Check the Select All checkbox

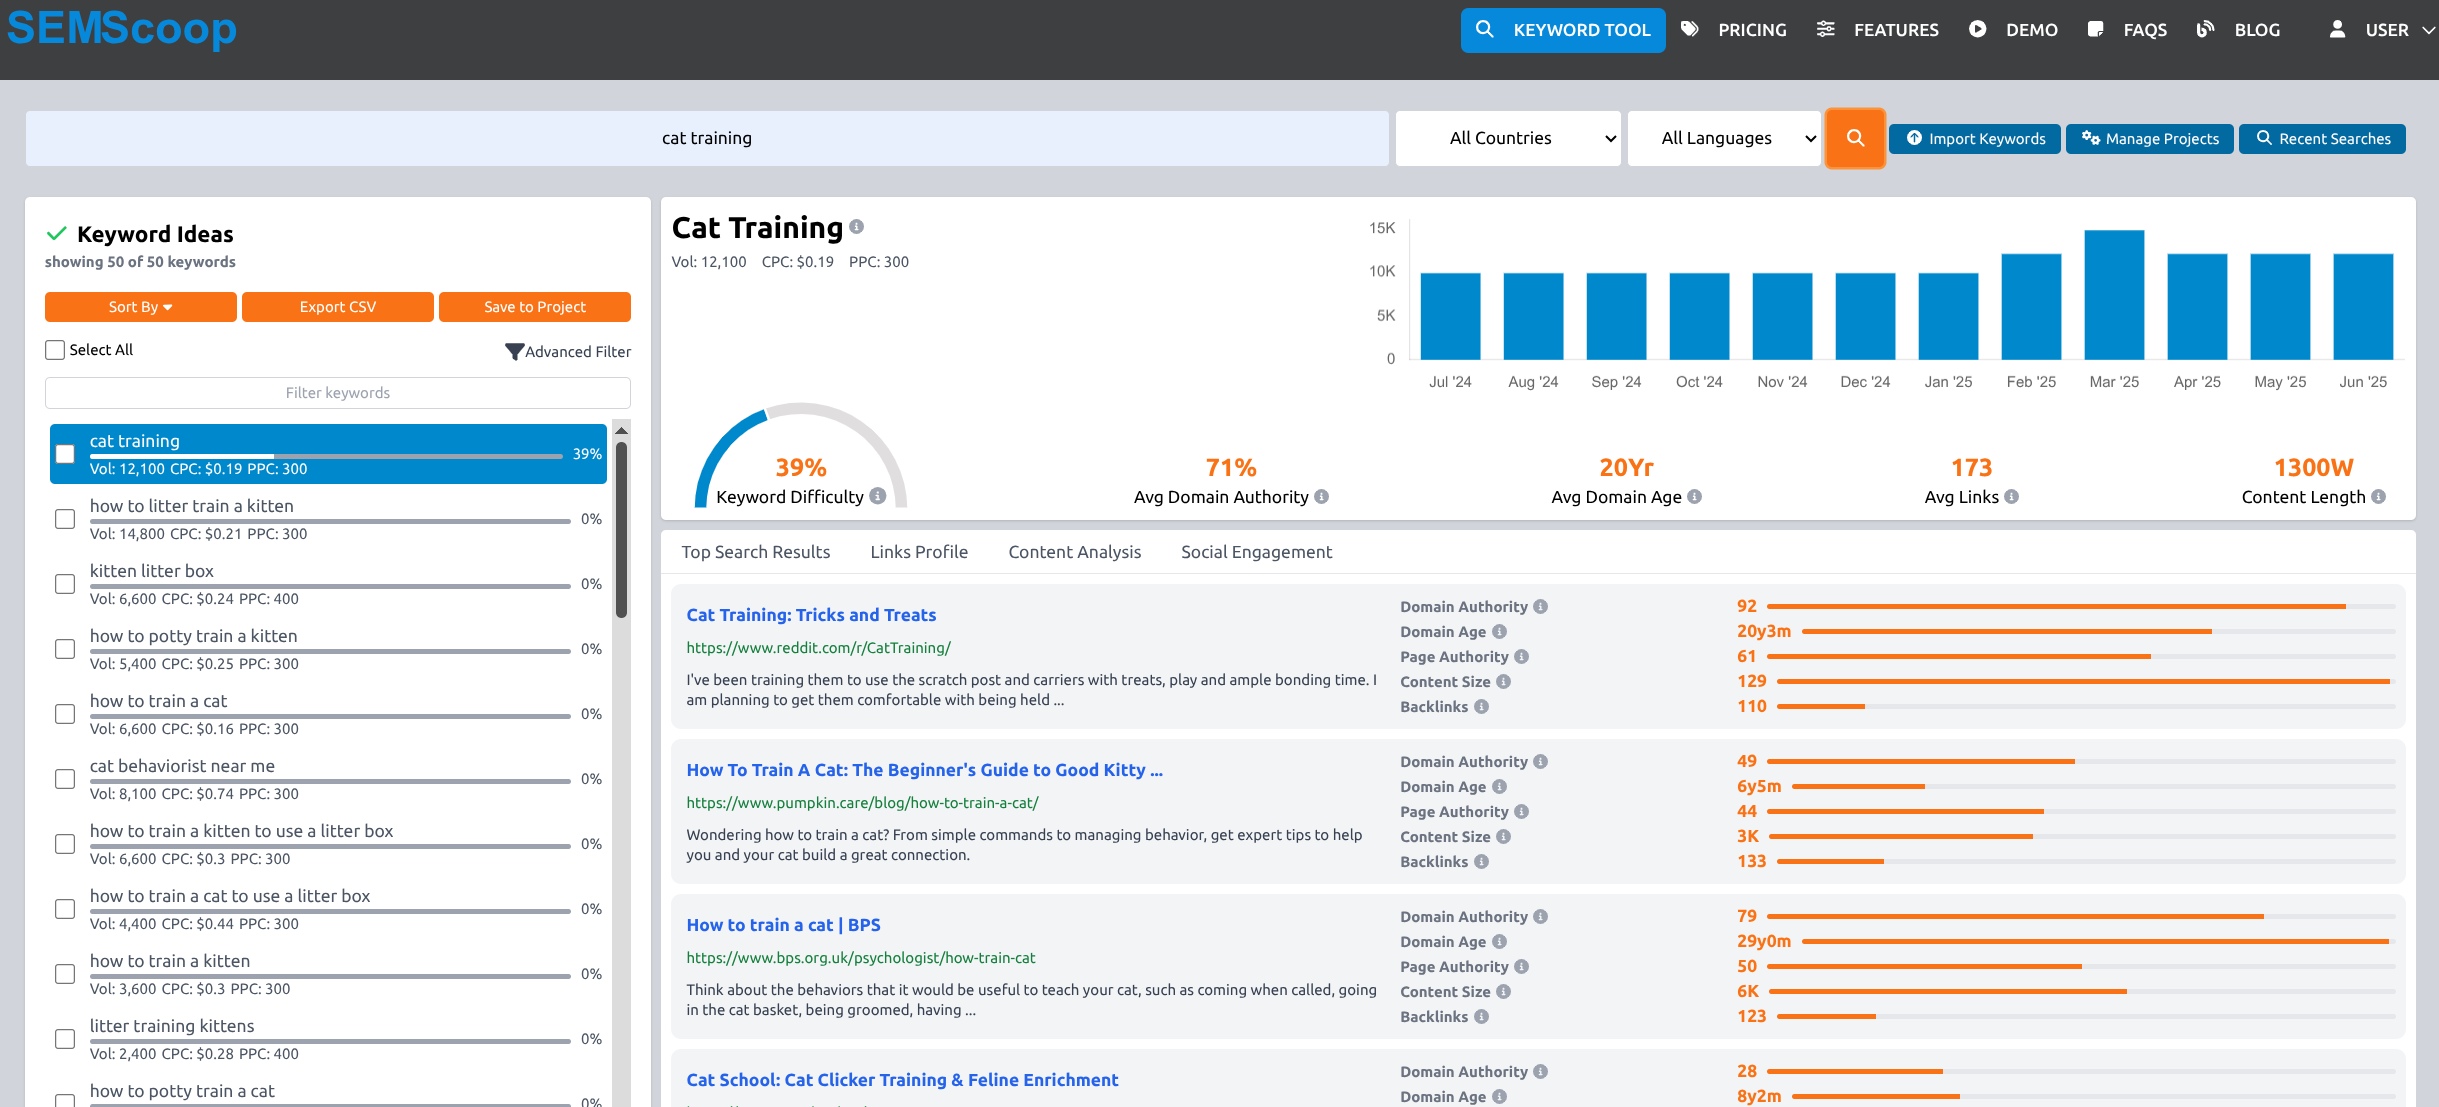(55, 350)
